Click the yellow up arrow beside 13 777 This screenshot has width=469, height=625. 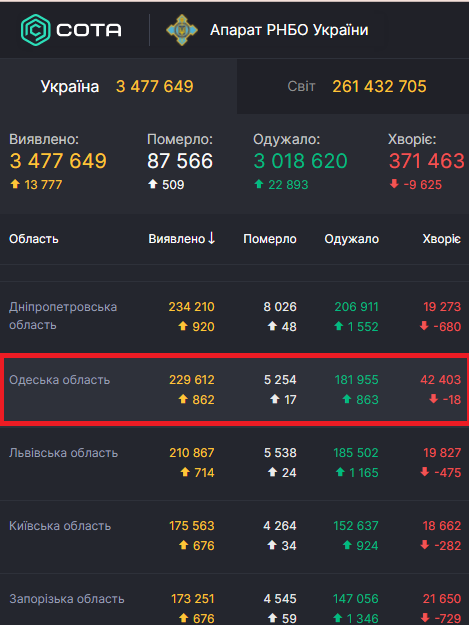pos(15,184)
